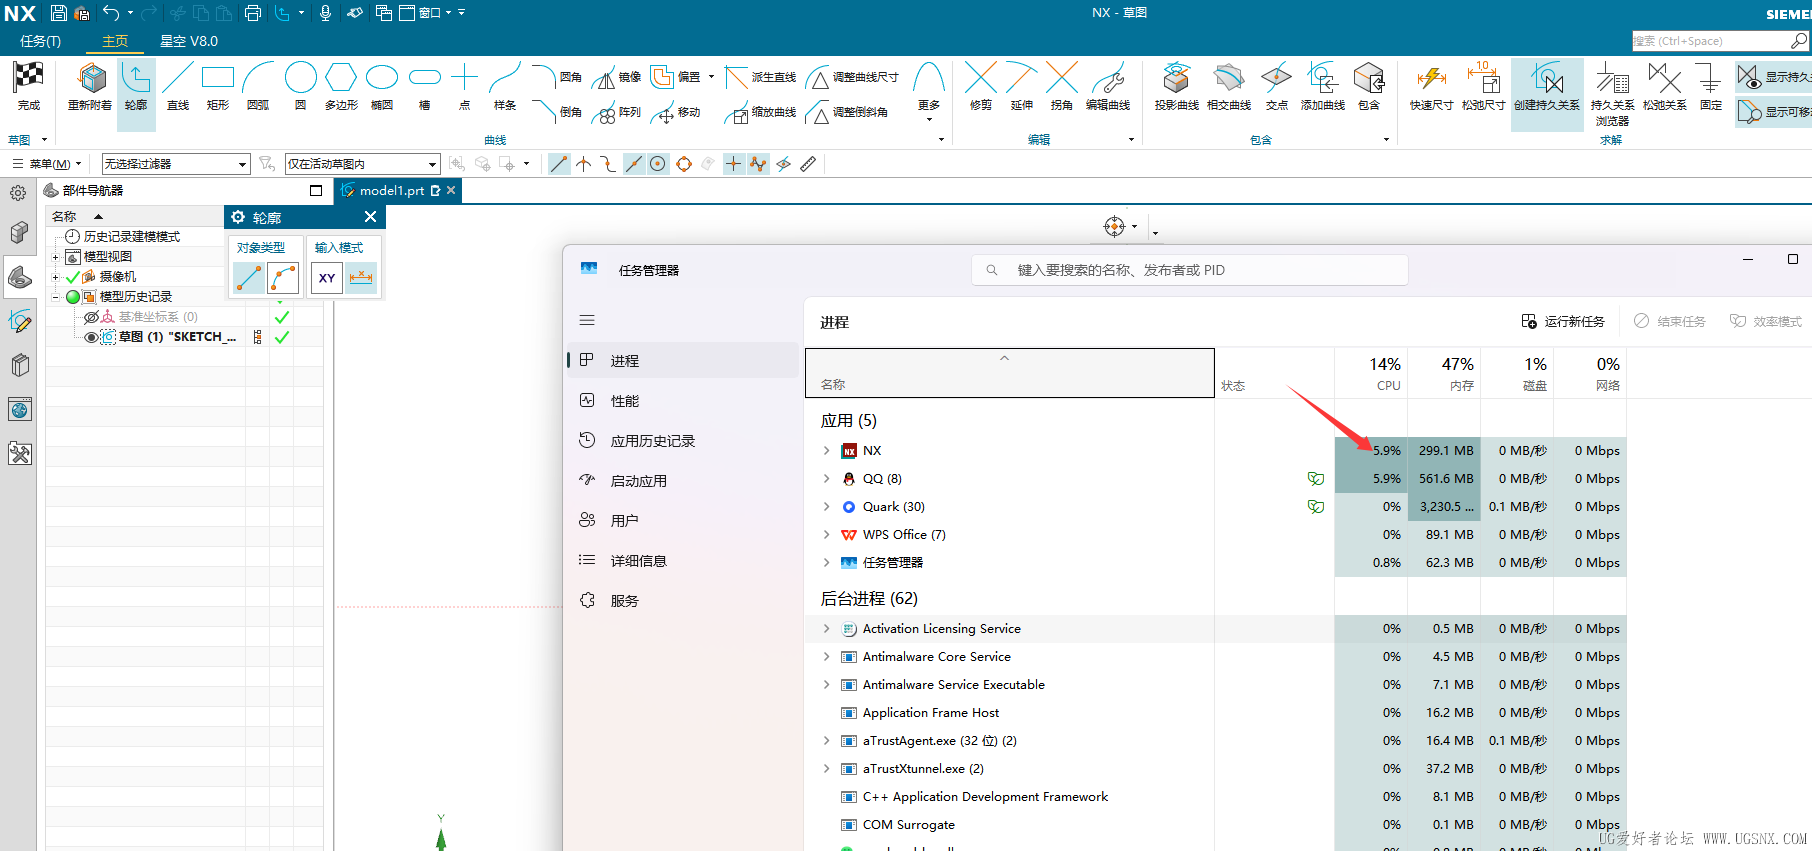Click 结束任务 in Task Manager
This screenshot has height=851, width=1812.
click(x=1669, y=321)
